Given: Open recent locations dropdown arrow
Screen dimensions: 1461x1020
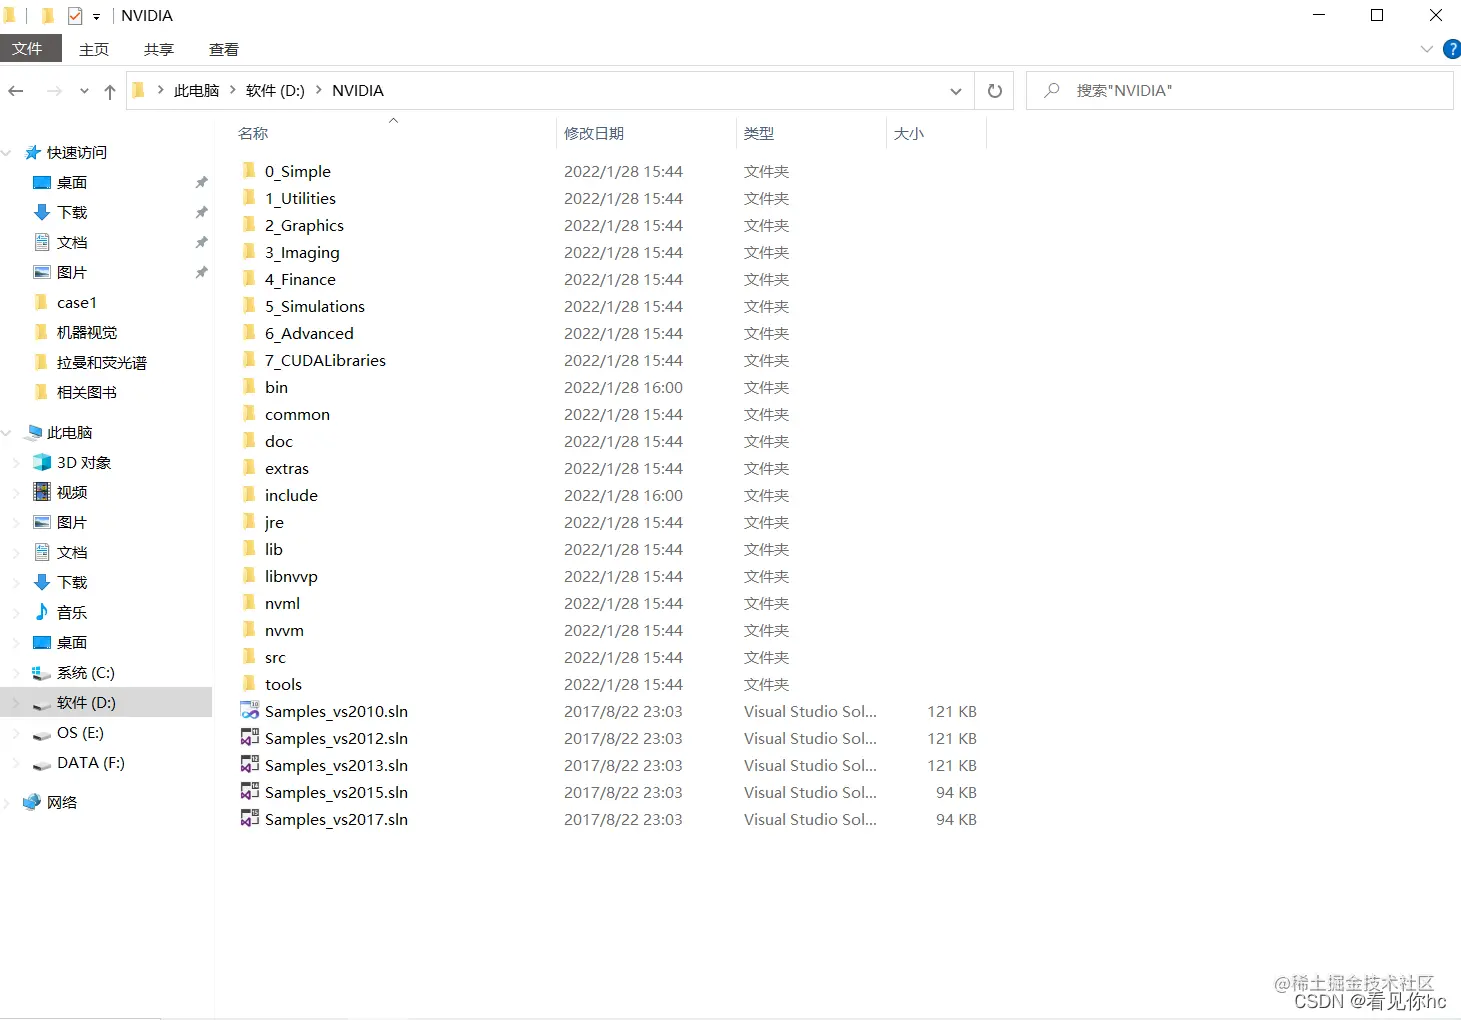Looking at the screenshot, I should [84, 91].
